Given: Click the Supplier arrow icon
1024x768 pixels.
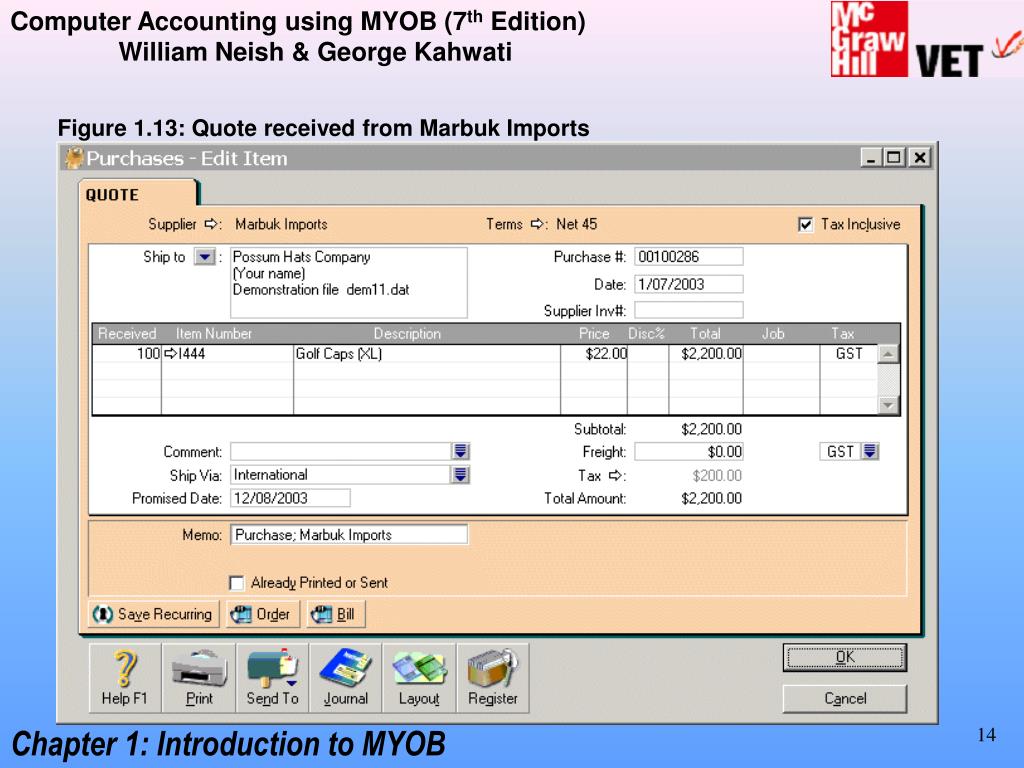Looking at the screenshot, I should coord(211,224).
